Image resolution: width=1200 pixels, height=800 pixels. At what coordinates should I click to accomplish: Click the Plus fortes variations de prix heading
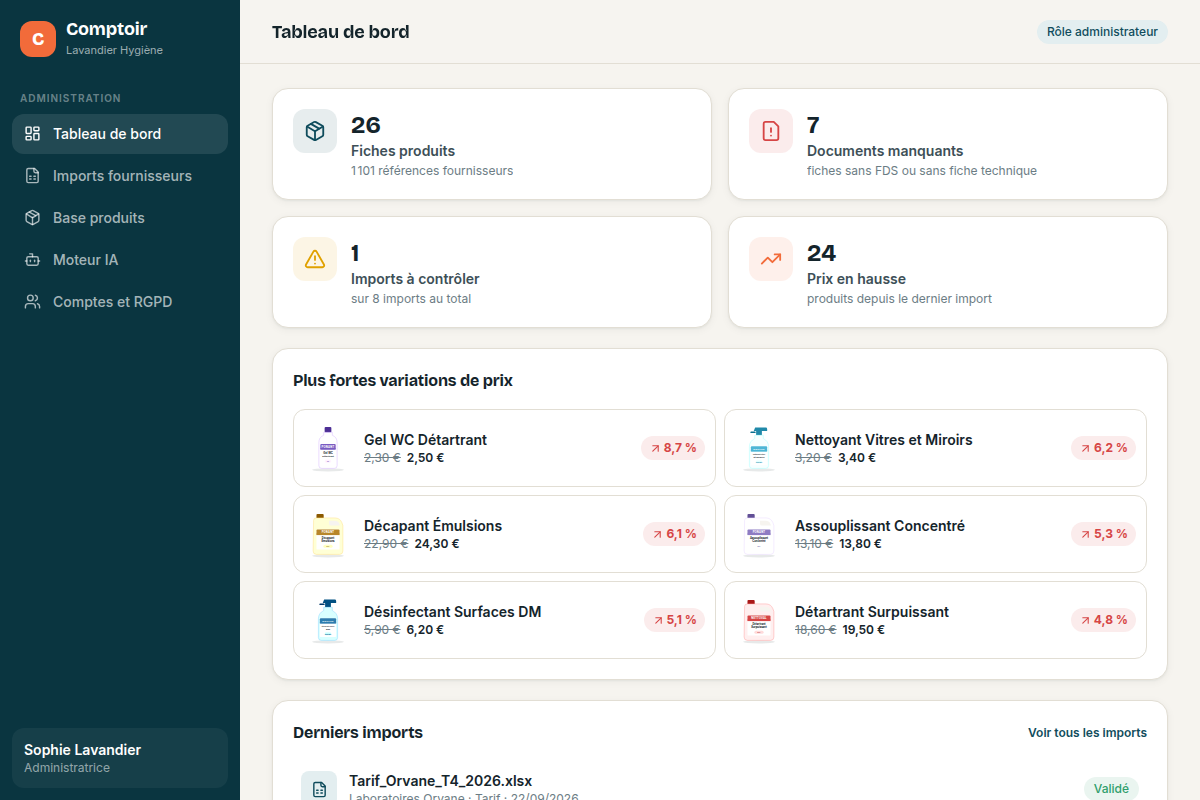(403, 381)
